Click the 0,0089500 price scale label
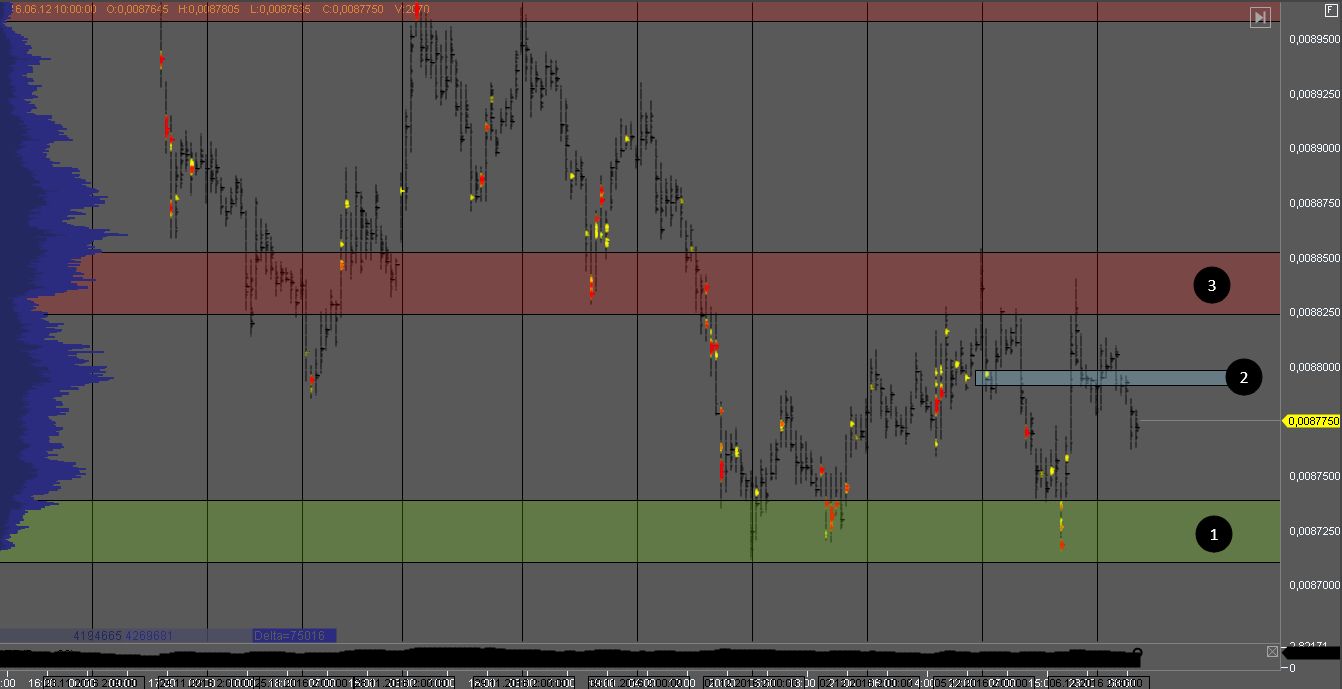 coord(1312,39)
